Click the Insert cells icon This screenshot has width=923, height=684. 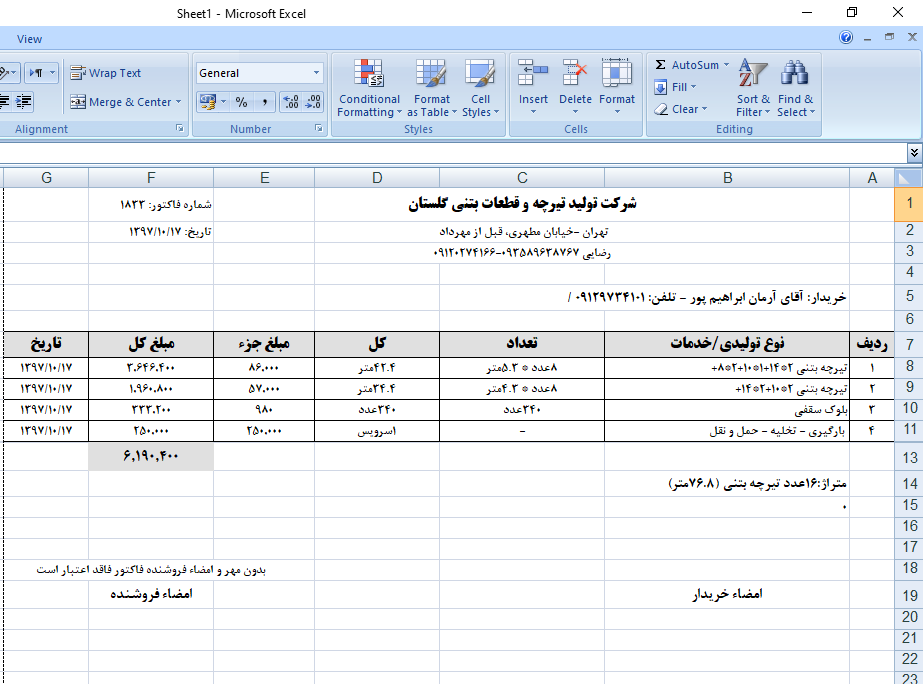[533, 74]
